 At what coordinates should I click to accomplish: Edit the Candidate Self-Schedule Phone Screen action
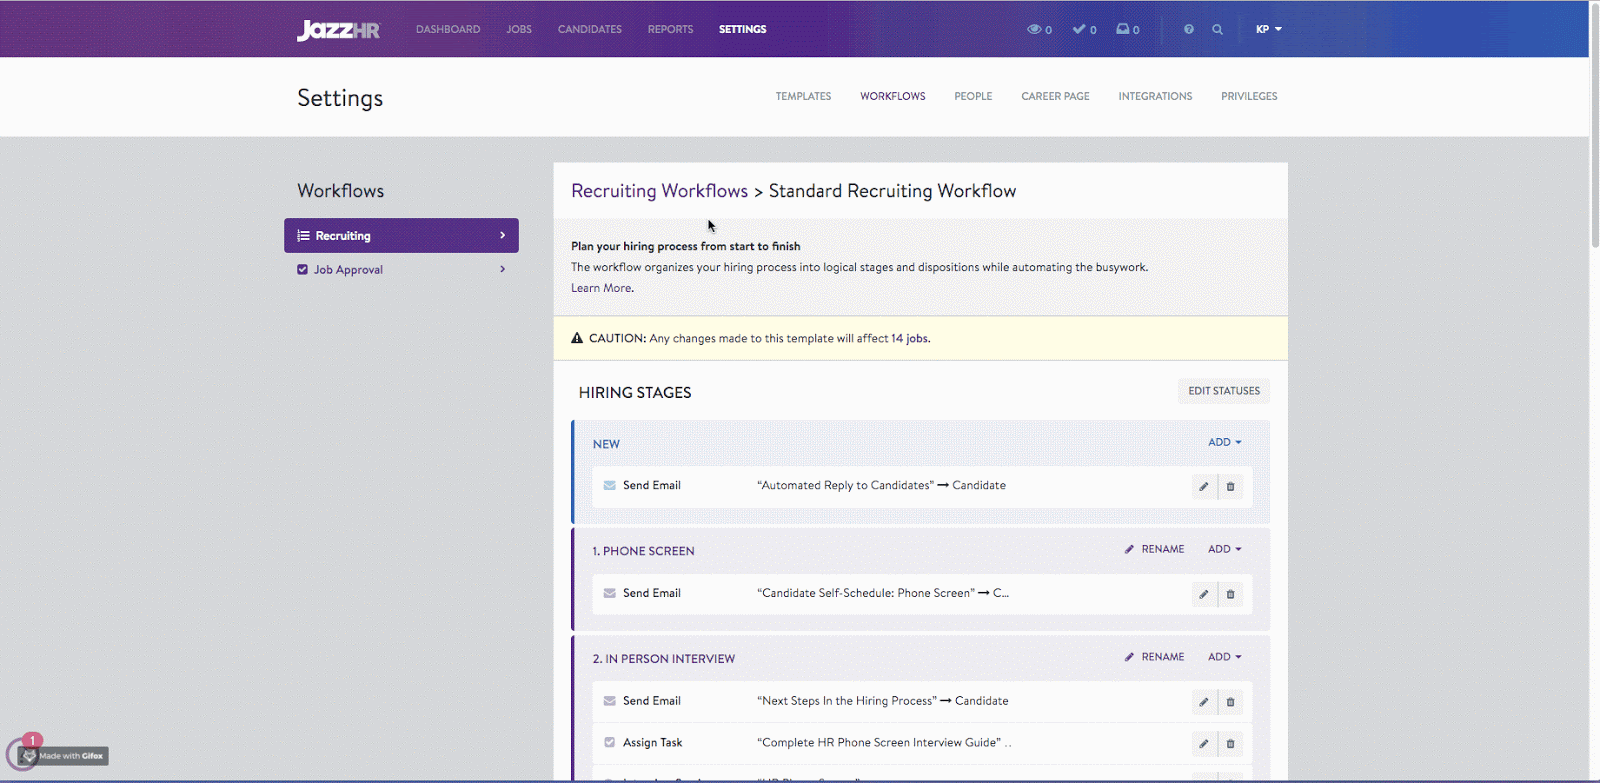click(1204, 594)
